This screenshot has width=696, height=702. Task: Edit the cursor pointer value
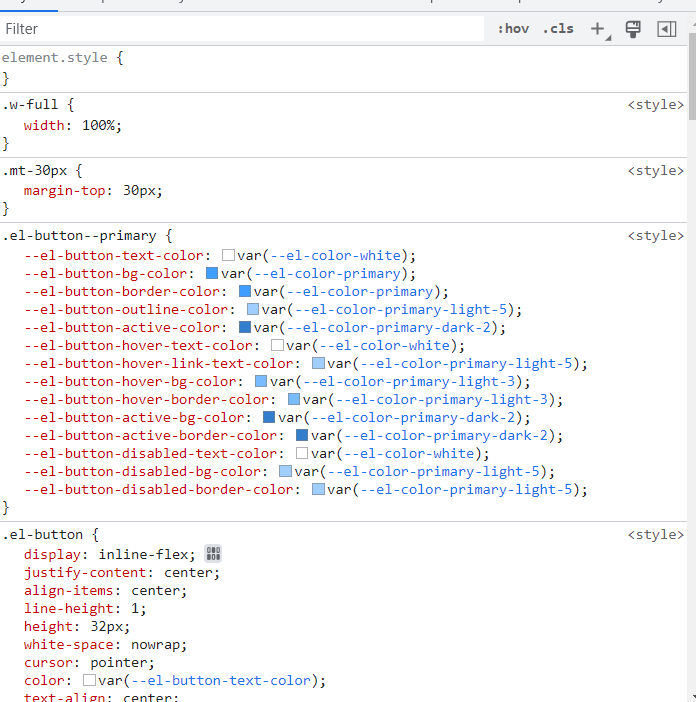coord(119,663)
